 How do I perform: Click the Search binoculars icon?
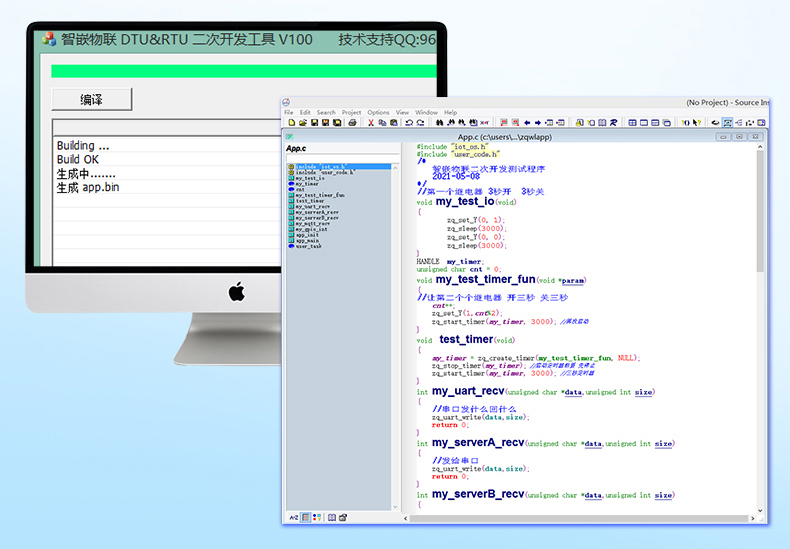point(440,122)
